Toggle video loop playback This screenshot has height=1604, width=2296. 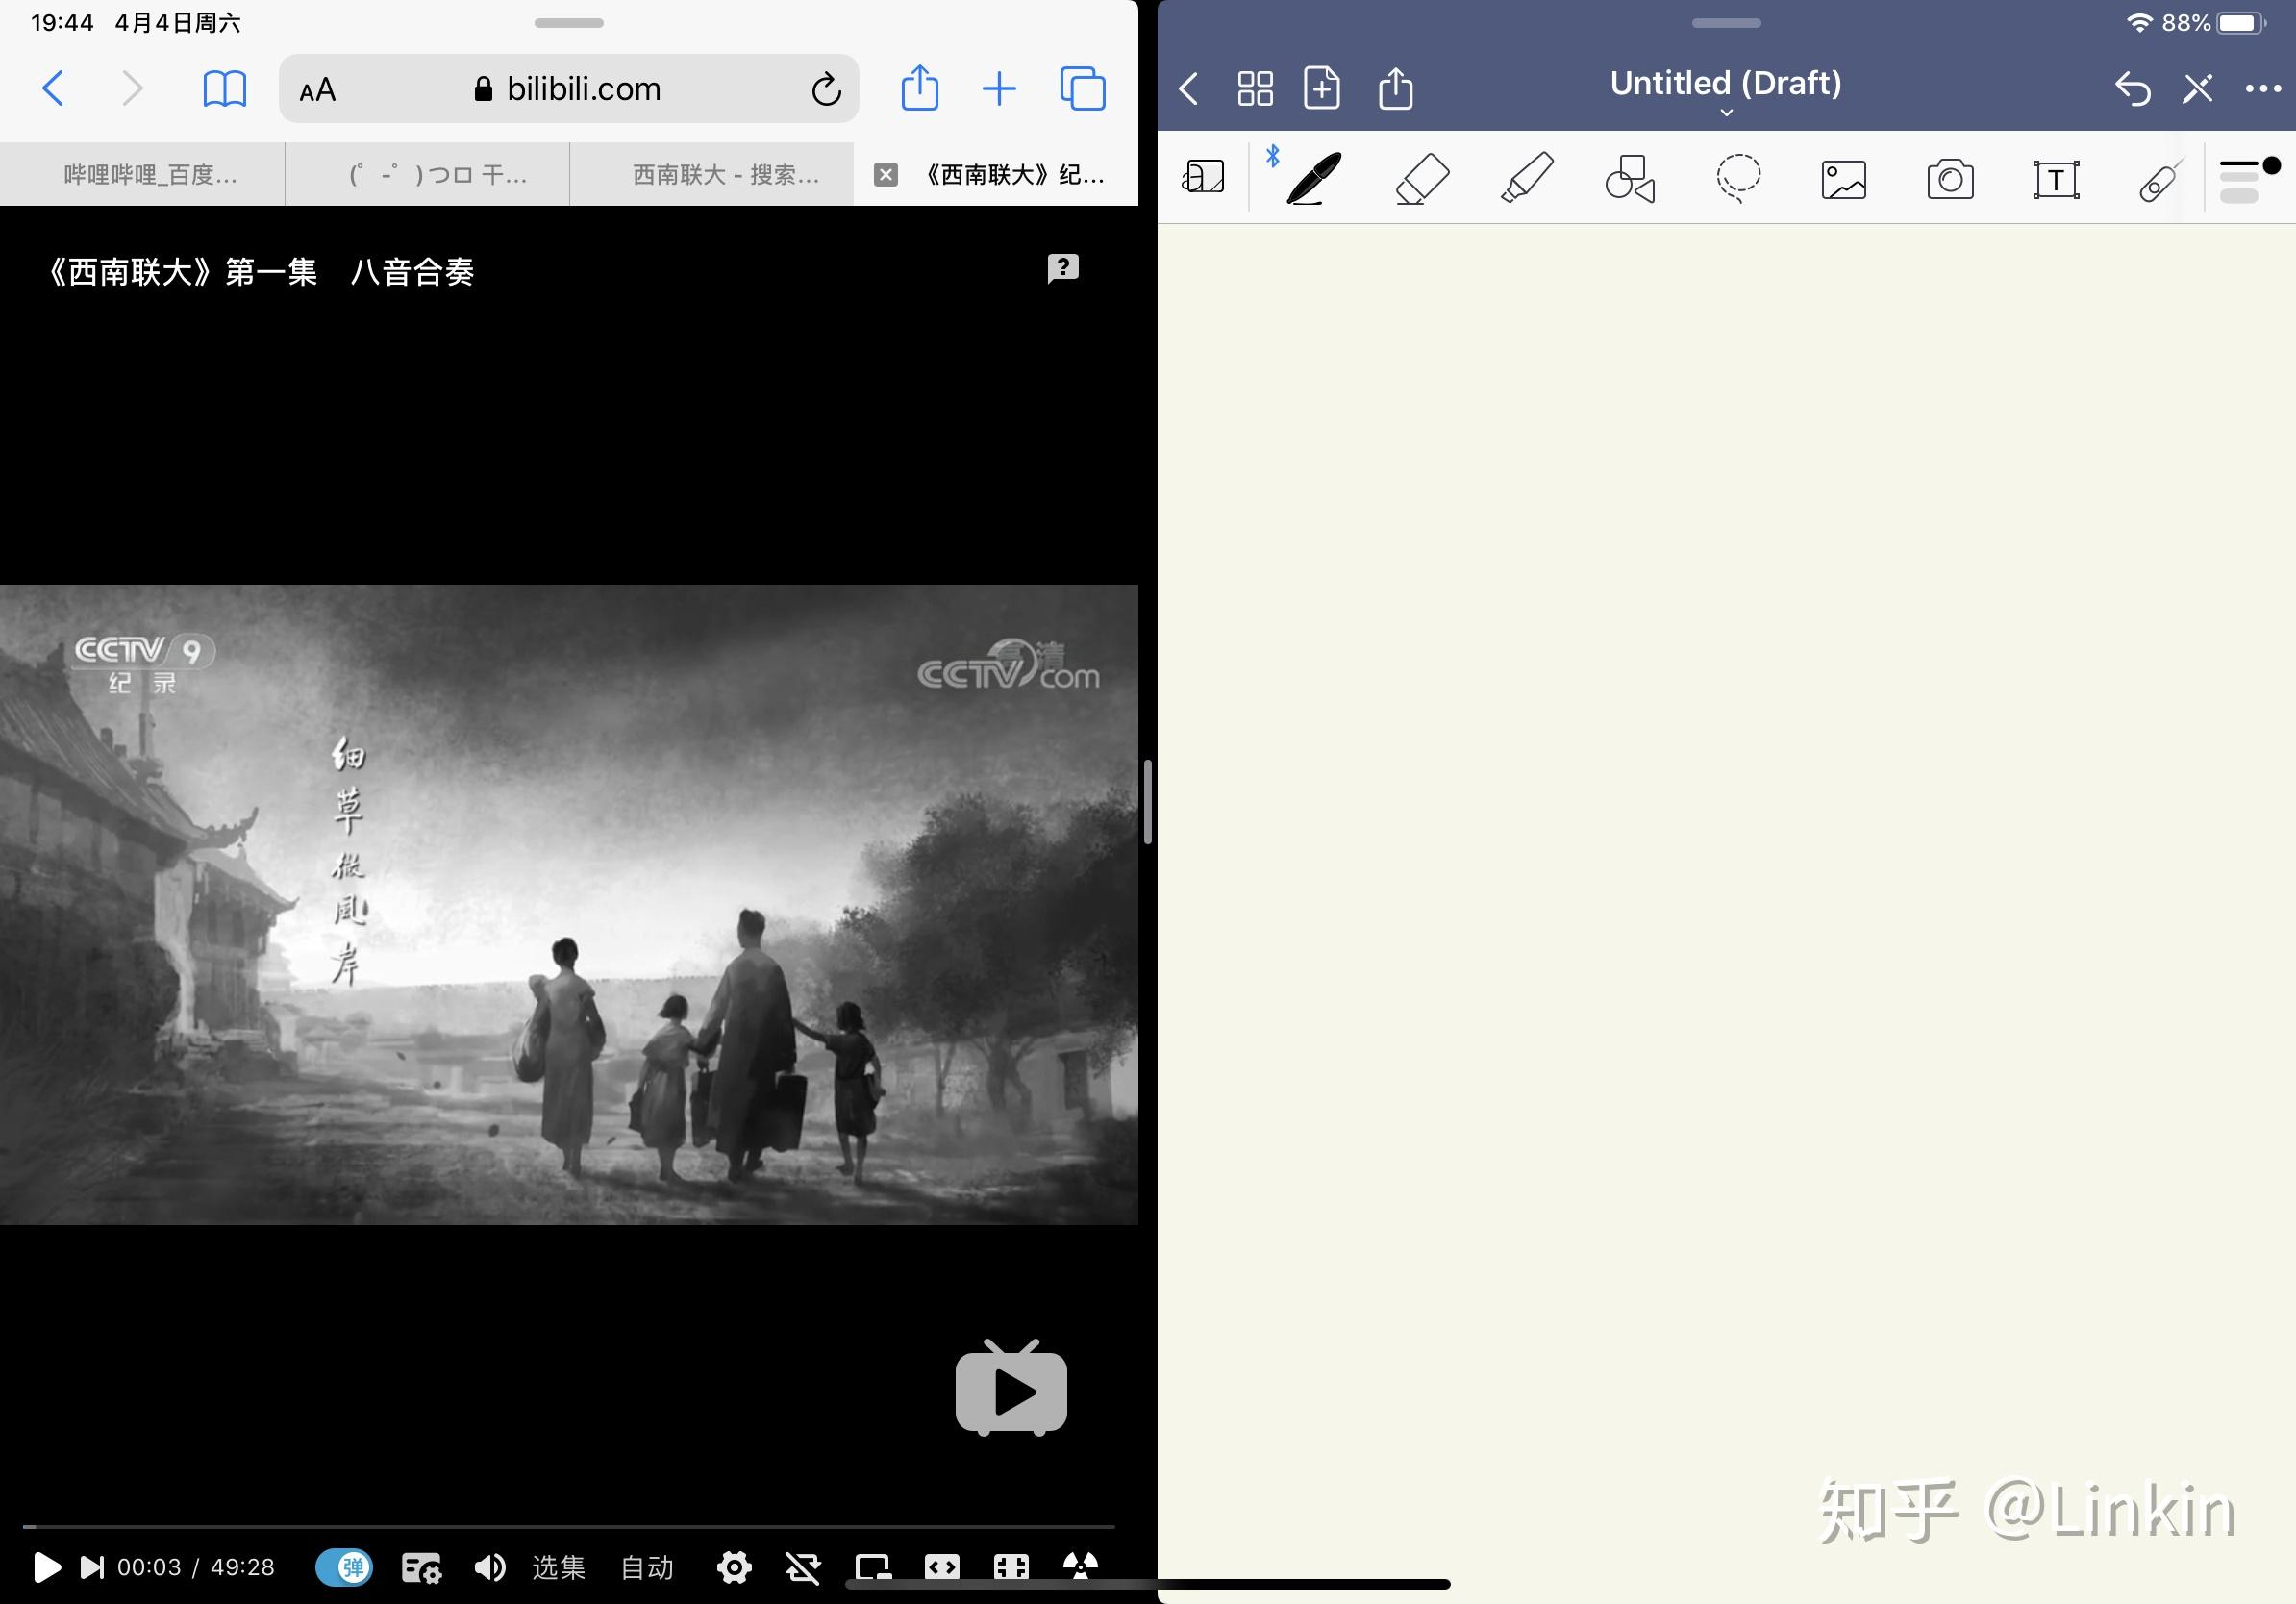point(803,1567)
